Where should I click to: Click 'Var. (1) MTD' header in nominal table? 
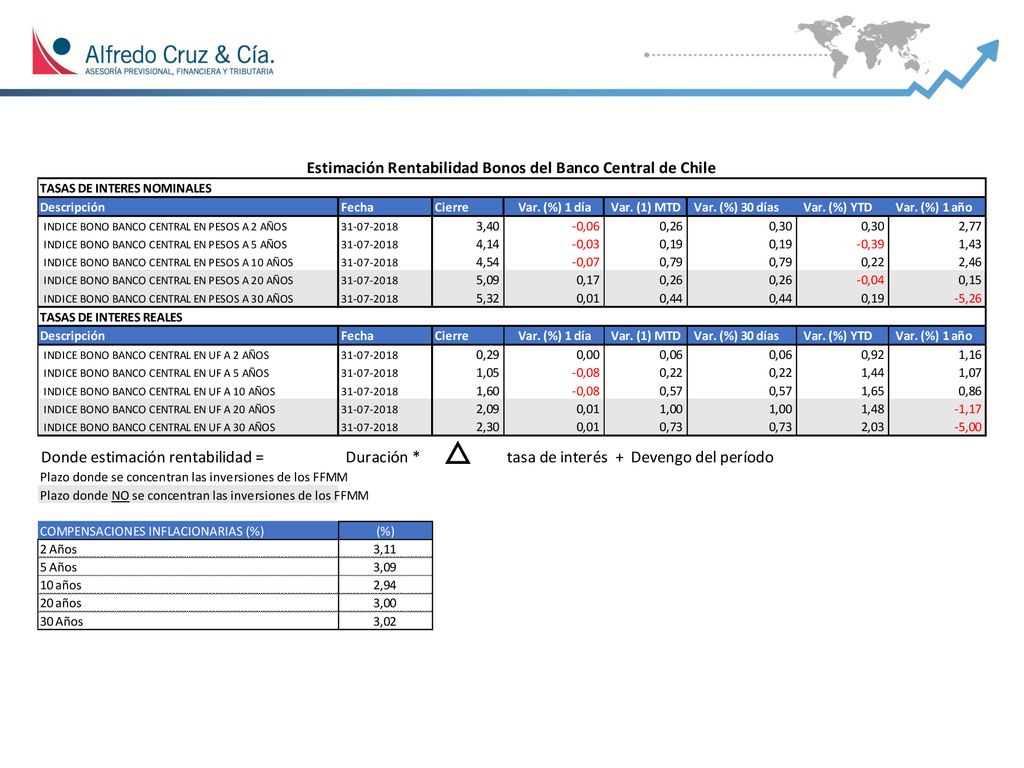pyautogui.click(x=645, y=207)
